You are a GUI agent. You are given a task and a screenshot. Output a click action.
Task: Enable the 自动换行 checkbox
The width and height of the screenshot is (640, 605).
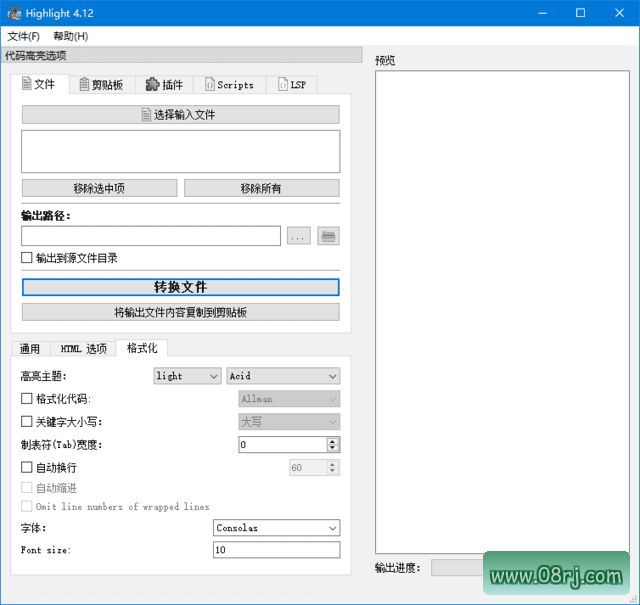point(27,467)
